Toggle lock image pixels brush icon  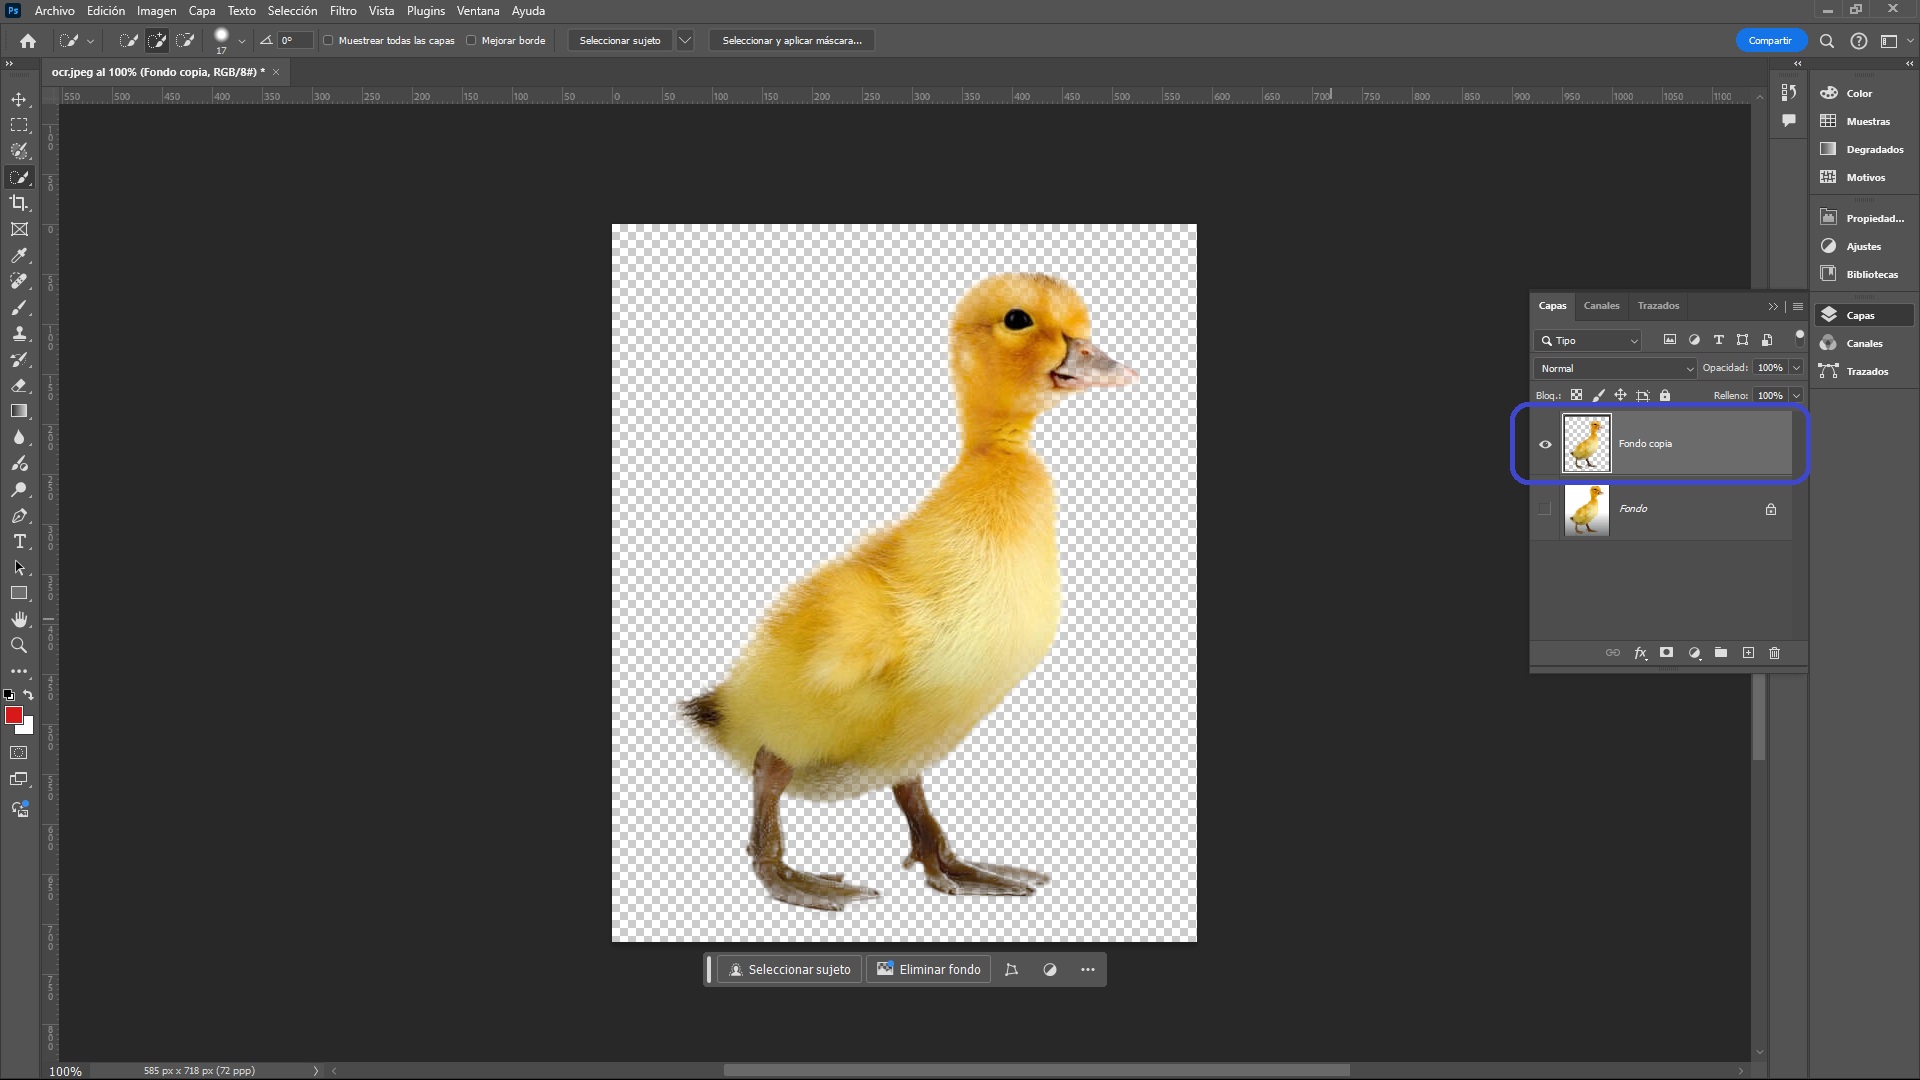[x=1598, y=396]
